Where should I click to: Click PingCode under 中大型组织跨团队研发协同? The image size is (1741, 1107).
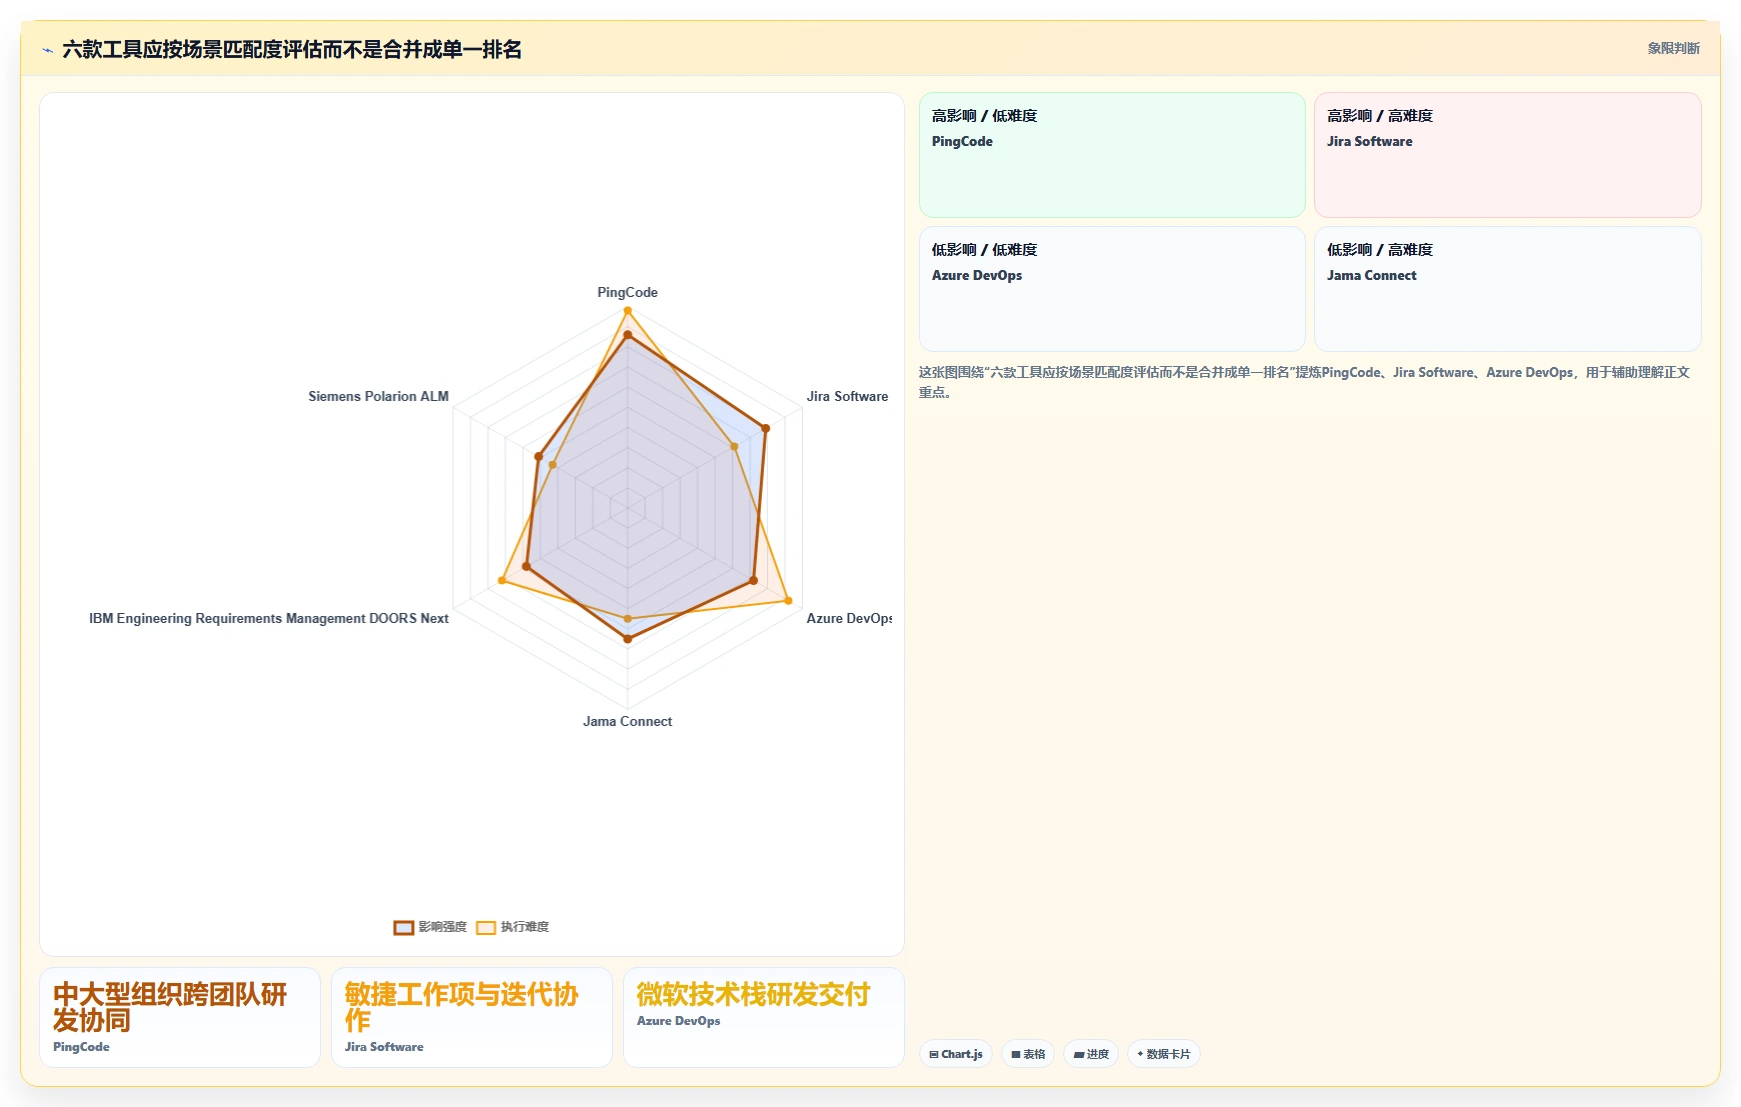click(x=81, y=1047)
